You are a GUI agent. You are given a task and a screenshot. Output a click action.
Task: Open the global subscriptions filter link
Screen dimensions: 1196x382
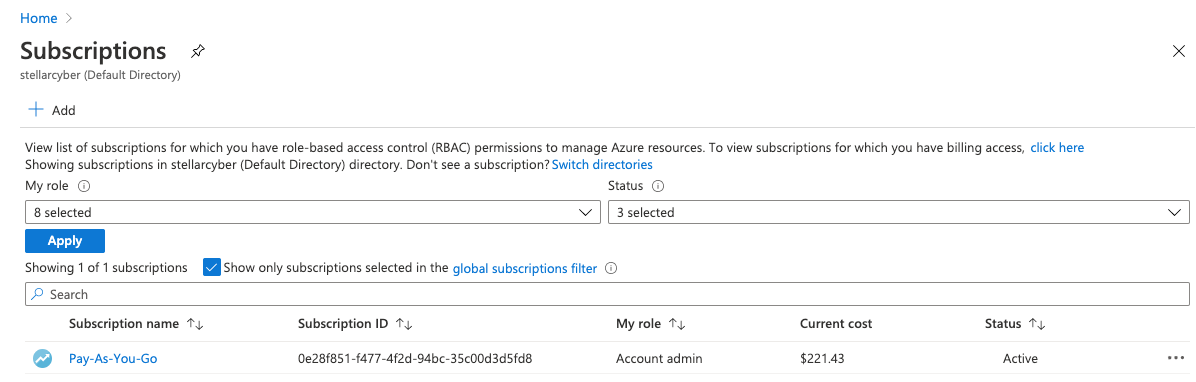pos(525,268)
